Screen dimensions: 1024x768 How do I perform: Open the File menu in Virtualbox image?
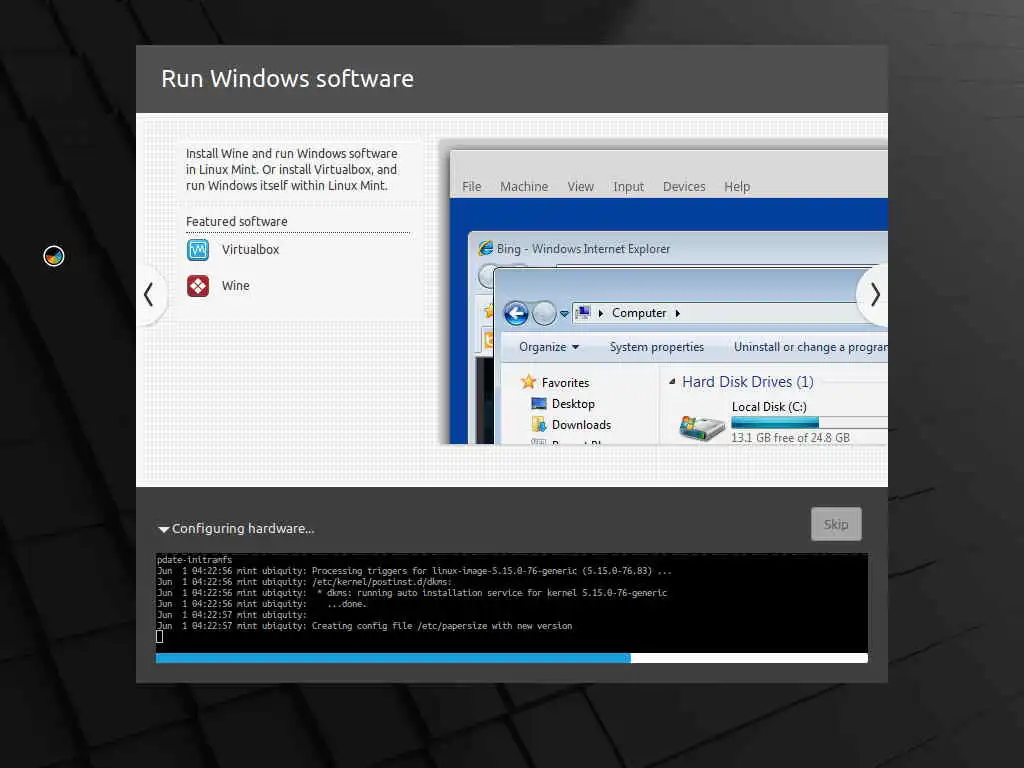click(472, 187)
